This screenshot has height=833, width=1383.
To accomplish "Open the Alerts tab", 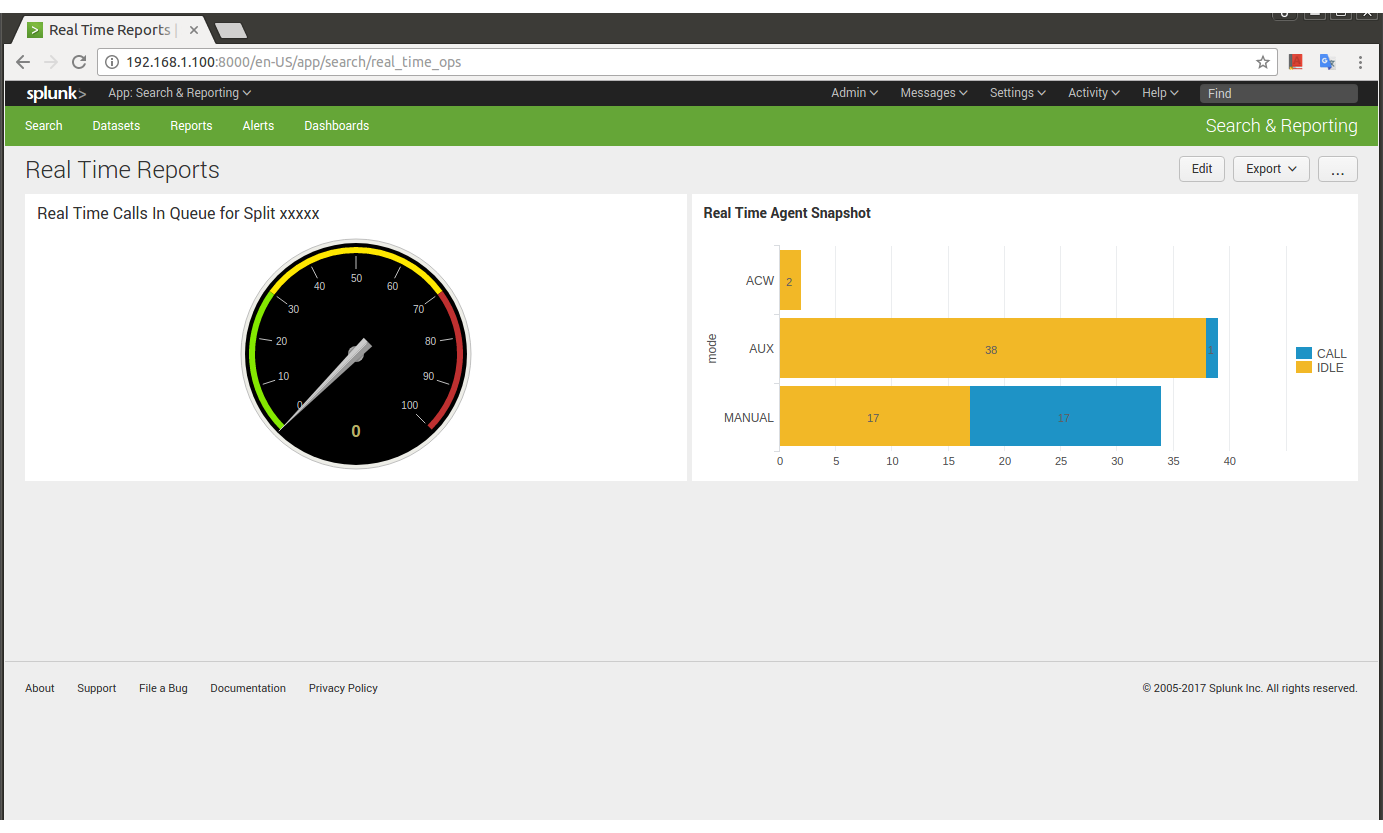I will point(258,126).
